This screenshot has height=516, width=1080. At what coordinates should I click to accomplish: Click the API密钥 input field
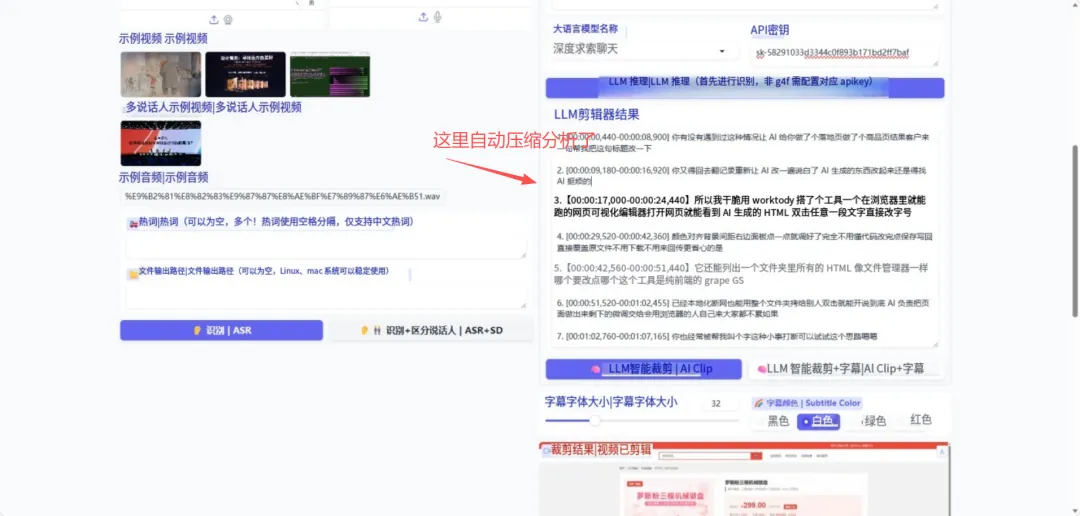click(844, 53)
